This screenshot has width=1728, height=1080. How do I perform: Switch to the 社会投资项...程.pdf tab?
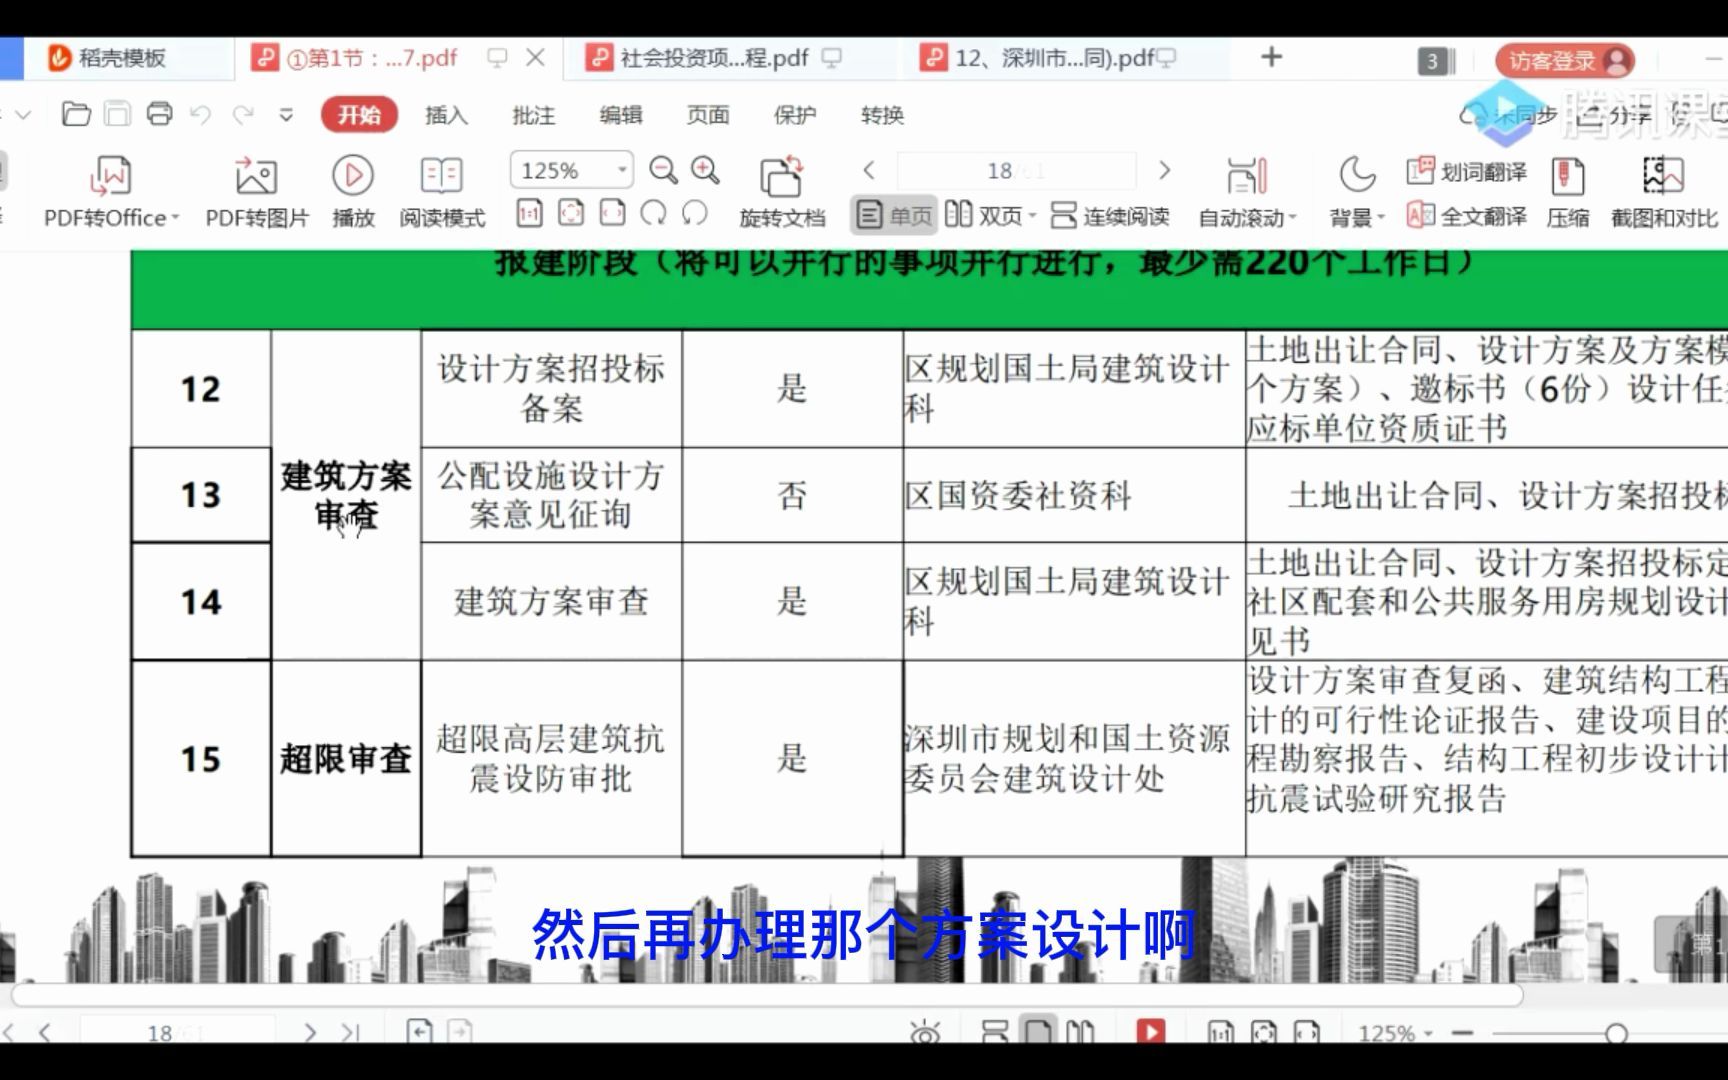(x=714, y=58)
